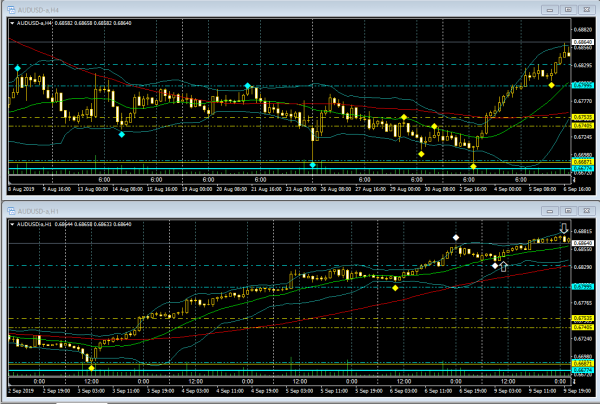Select the white up arrow in H1 chart
Screen dimensions: 600x404
tap(504, 266)
